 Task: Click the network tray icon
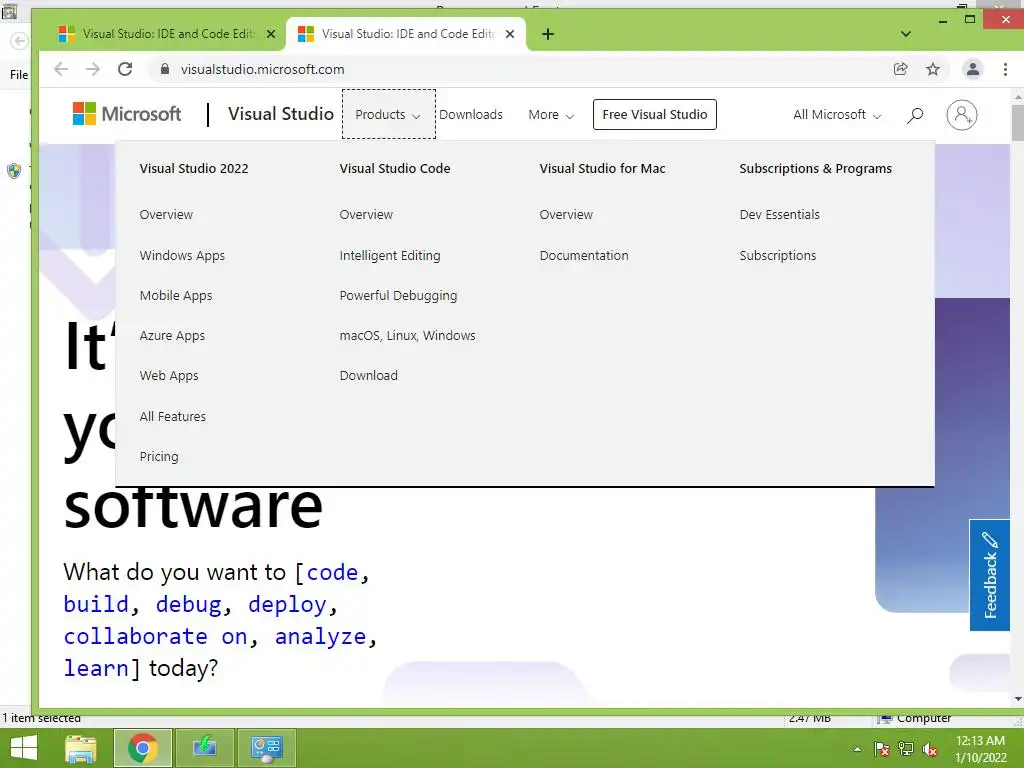[906, 749]
